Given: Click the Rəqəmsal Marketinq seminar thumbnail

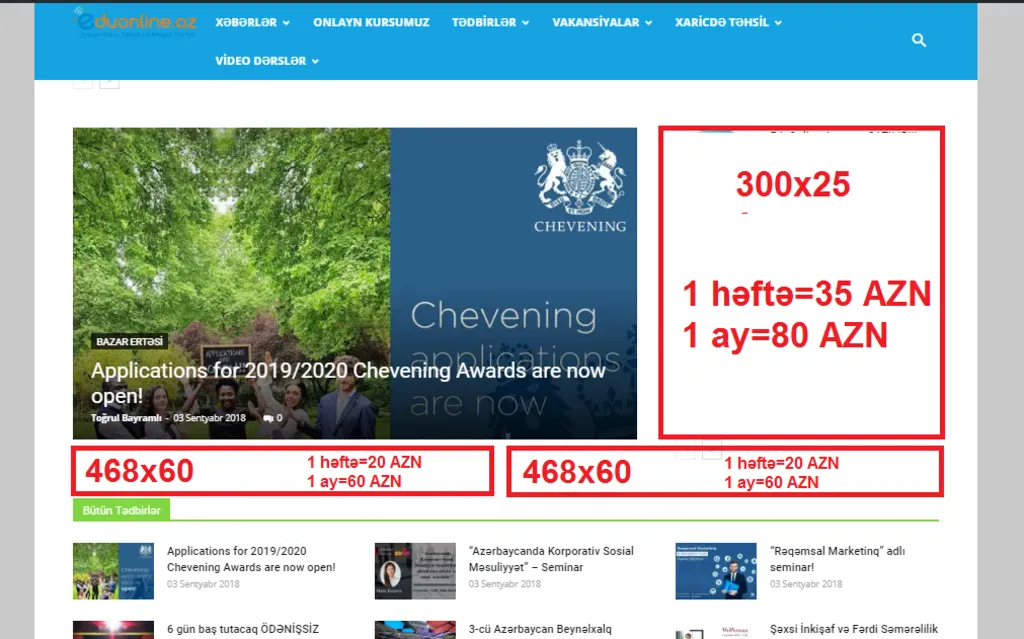Looking at the screenshot, I should click(x=716, y=571).
